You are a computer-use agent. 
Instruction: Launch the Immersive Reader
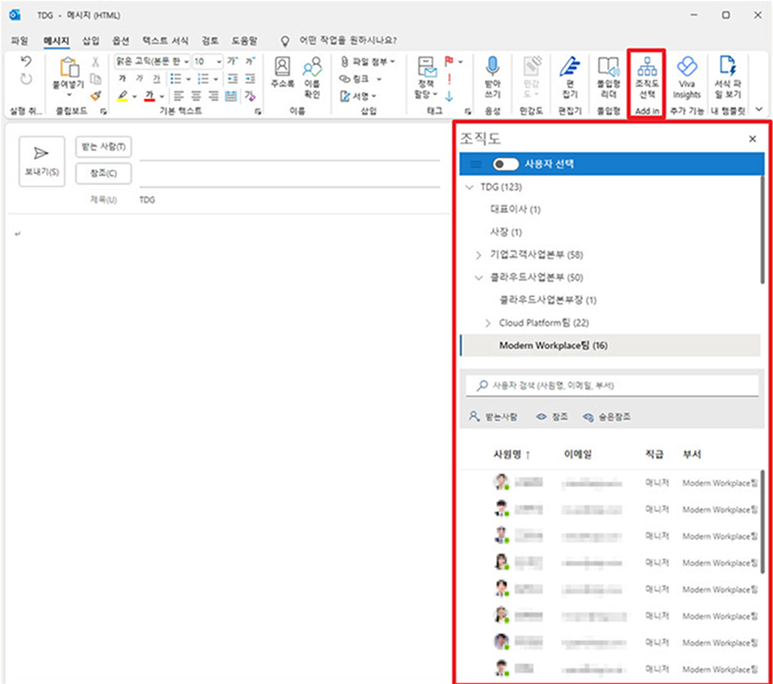click(x=609, y=77)
